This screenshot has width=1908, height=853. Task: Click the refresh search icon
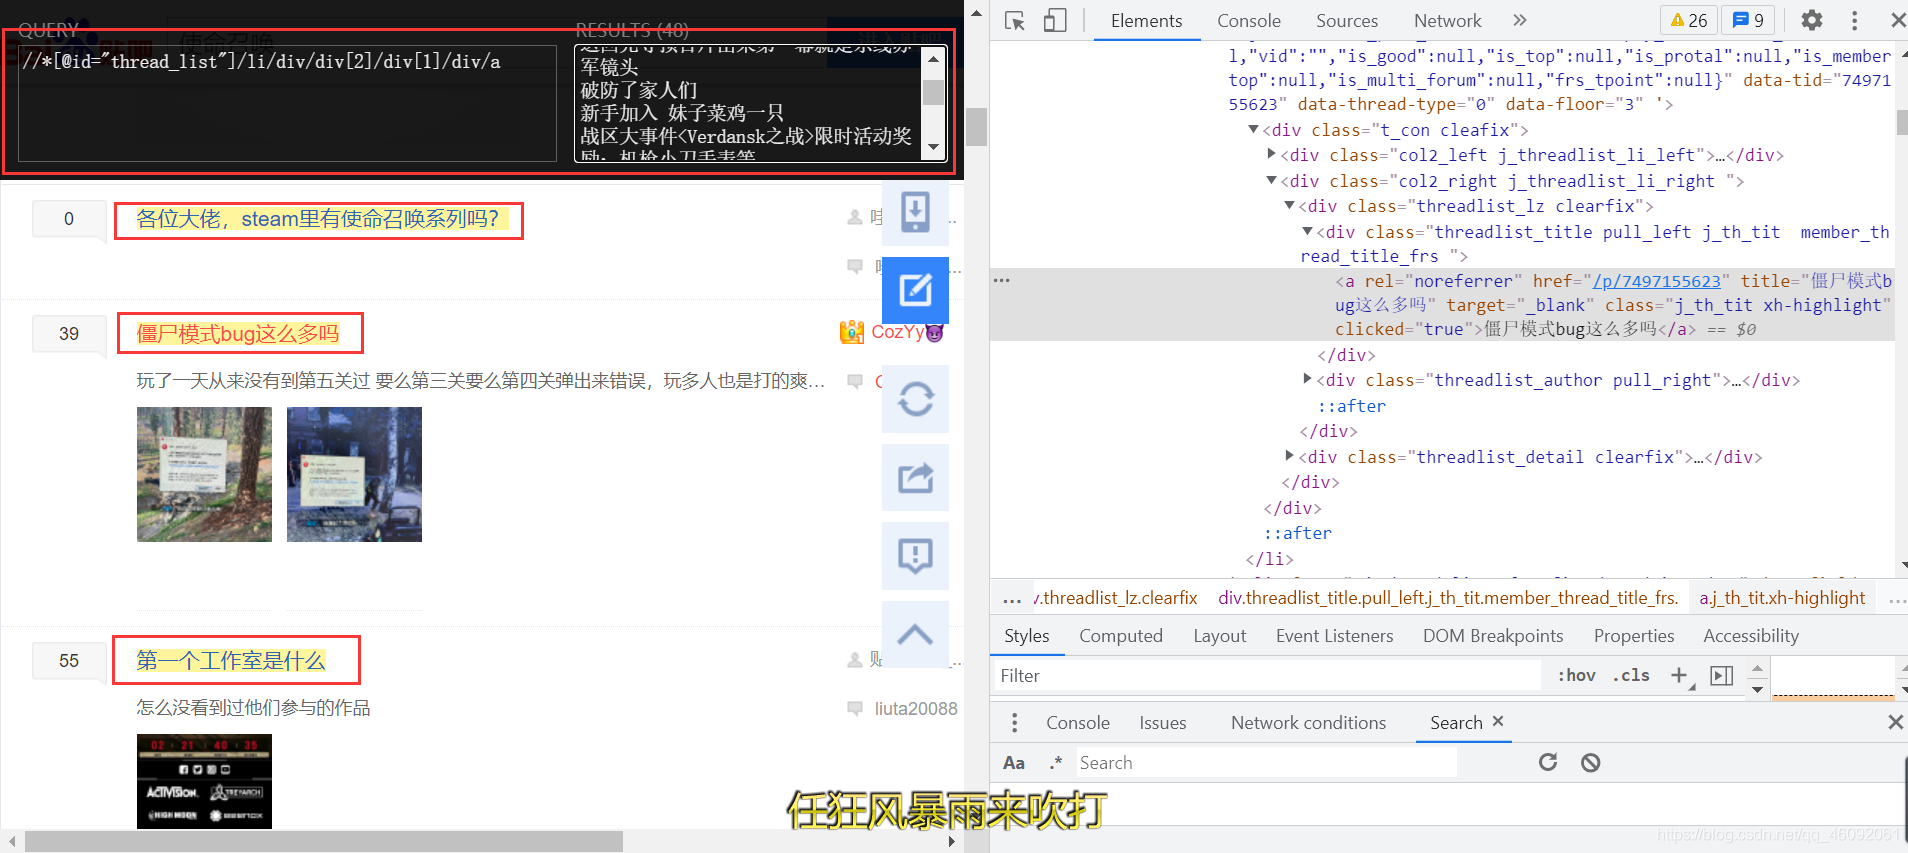coord(1548,762)
